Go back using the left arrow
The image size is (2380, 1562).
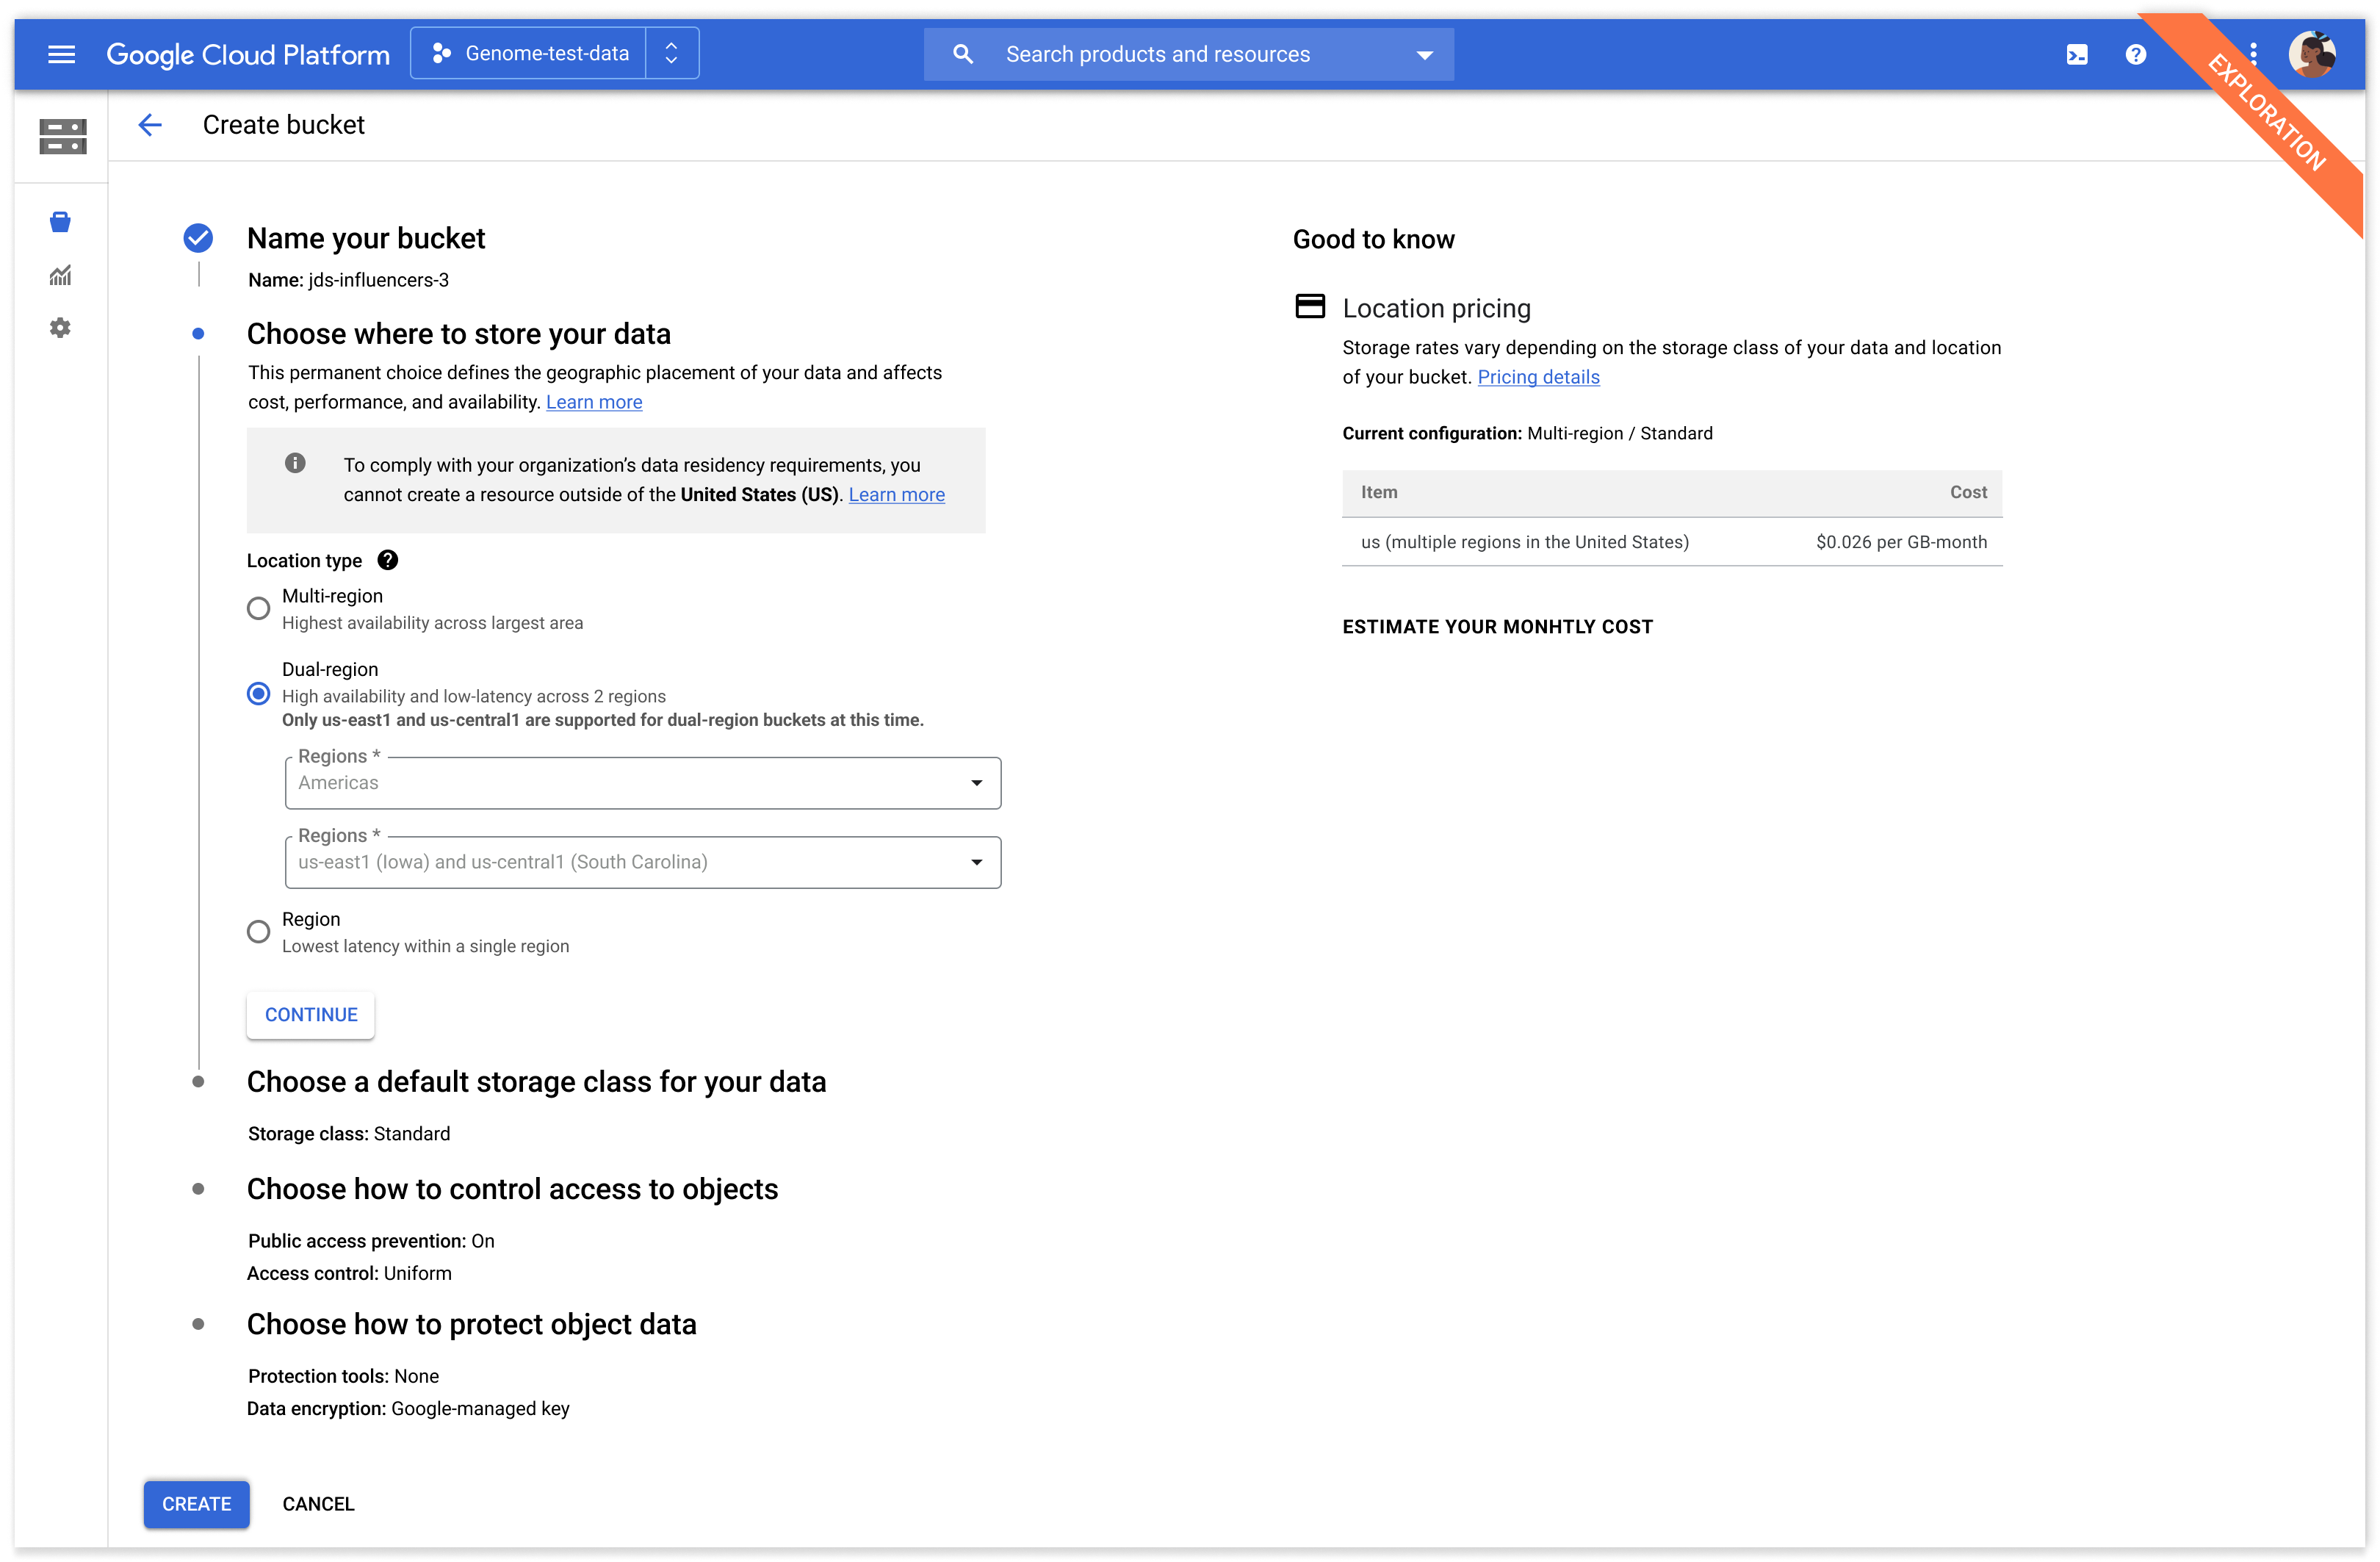coord(150,125)
